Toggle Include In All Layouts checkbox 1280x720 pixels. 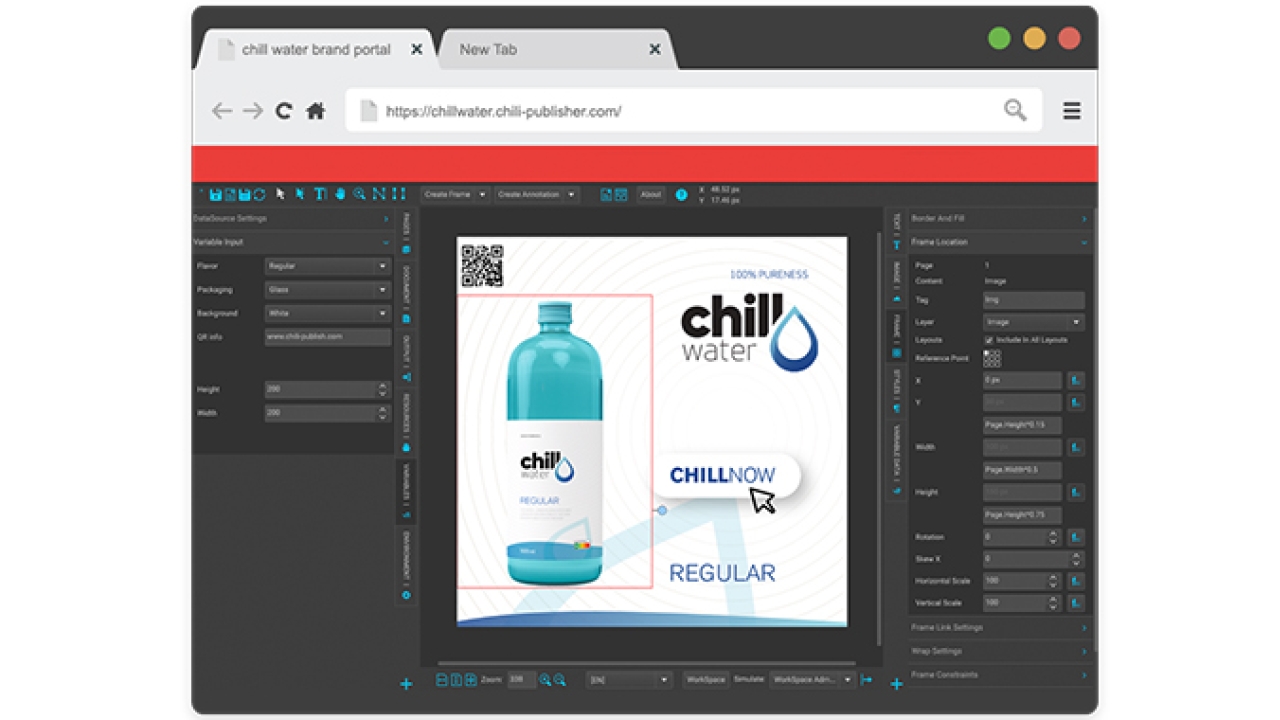[x=989, y=340]
